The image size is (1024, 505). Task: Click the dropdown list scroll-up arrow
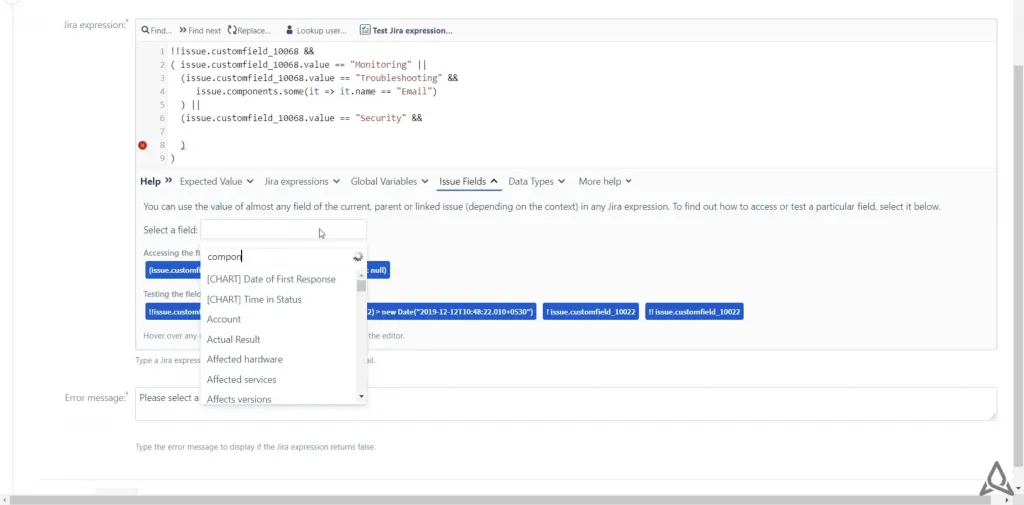361,274
